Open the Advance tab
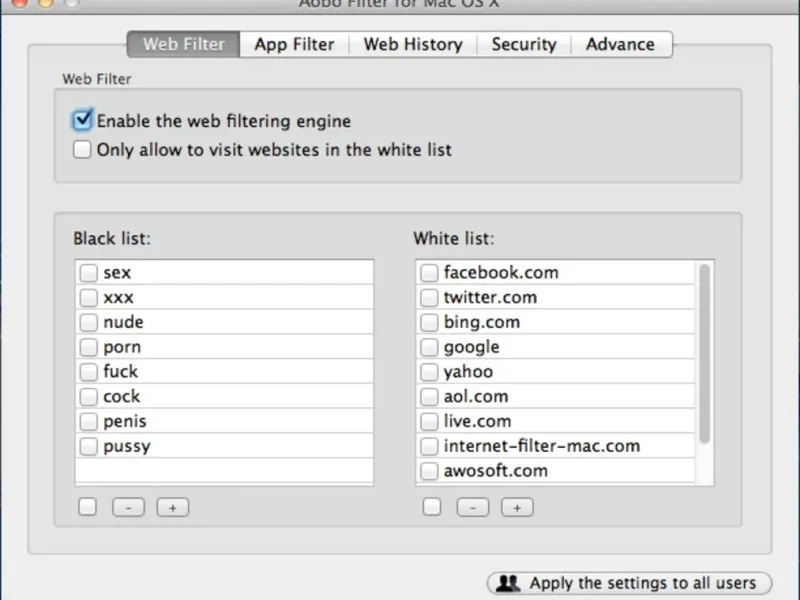Image resolution: width=800 pixels, height=600 pixels. (x=620, y=44)
